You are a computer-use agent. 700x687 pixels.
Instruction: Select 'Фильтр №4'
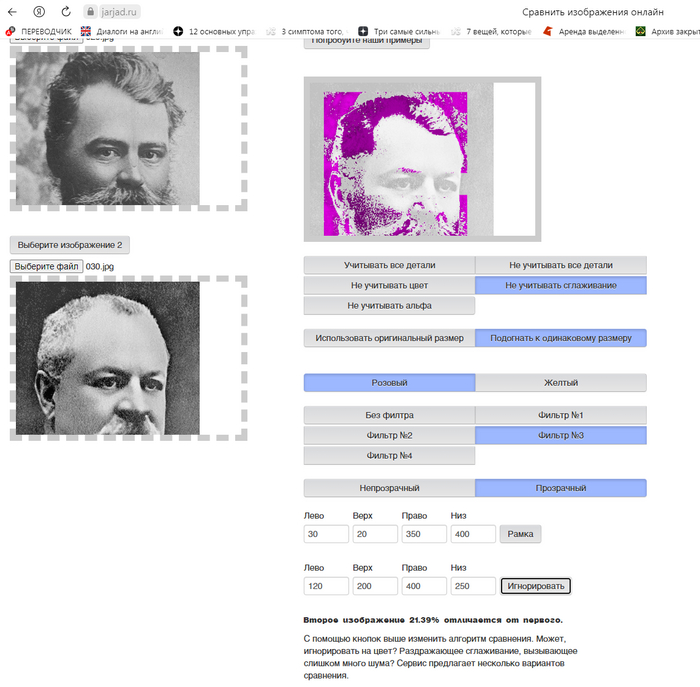click(389, 456)
